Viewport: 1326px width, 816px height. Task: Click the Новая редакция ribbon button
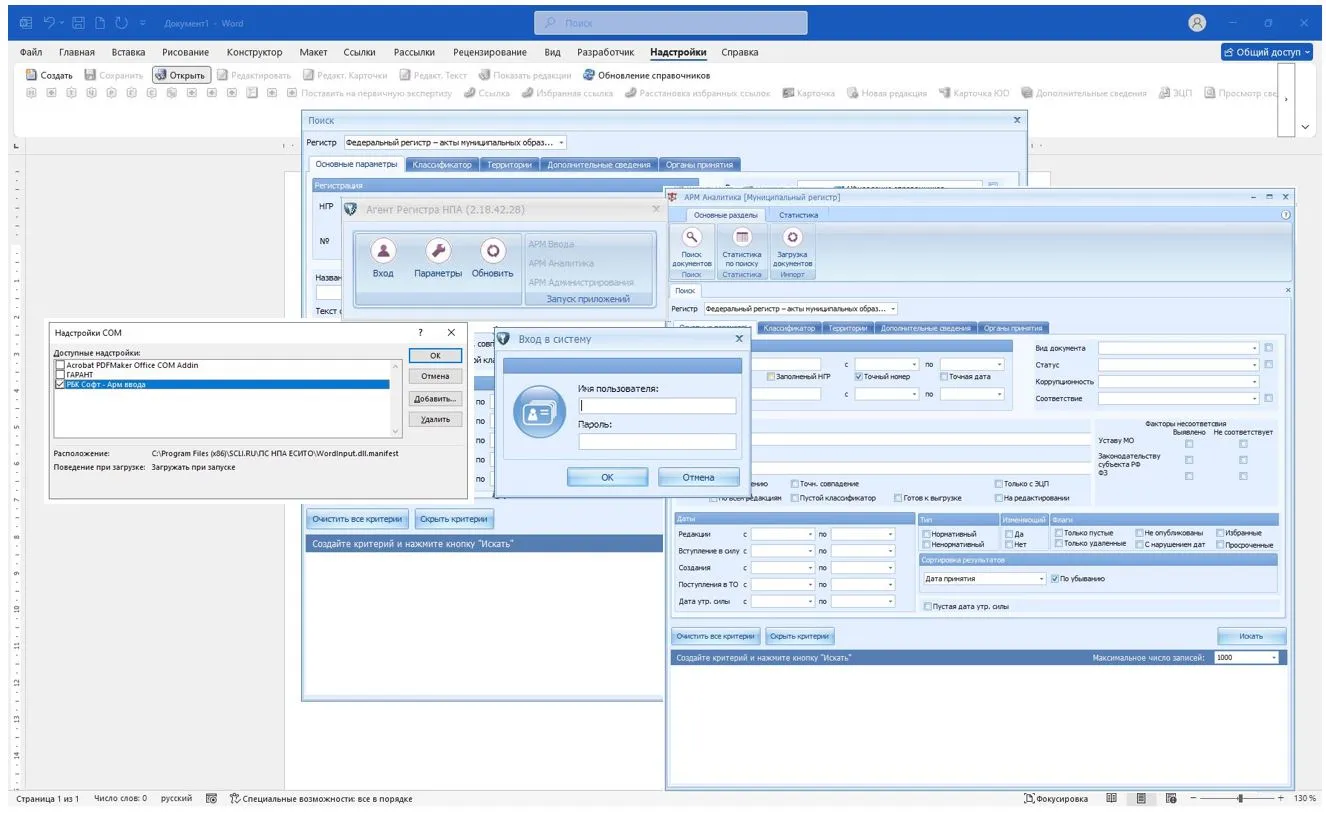tap(887, 93)
